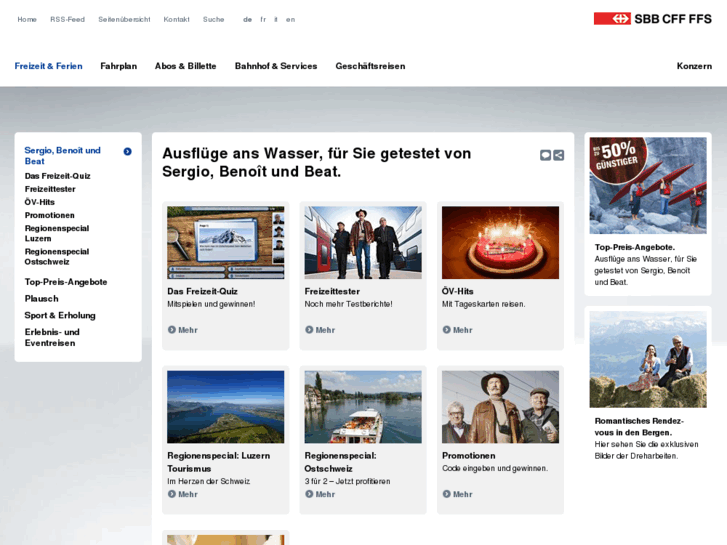Switch language to en
The image size is (727, 545).
pyautogui.click(x=290, y=19)
